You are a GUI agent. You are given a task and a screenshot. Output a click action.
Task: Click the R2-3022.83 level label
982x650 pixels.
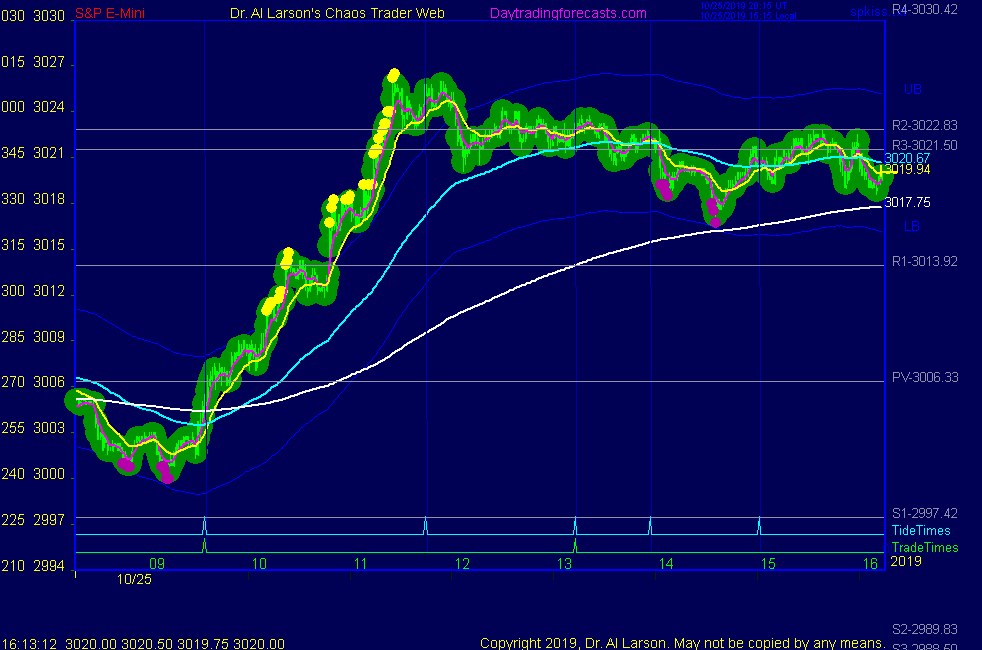click(924, 125)
